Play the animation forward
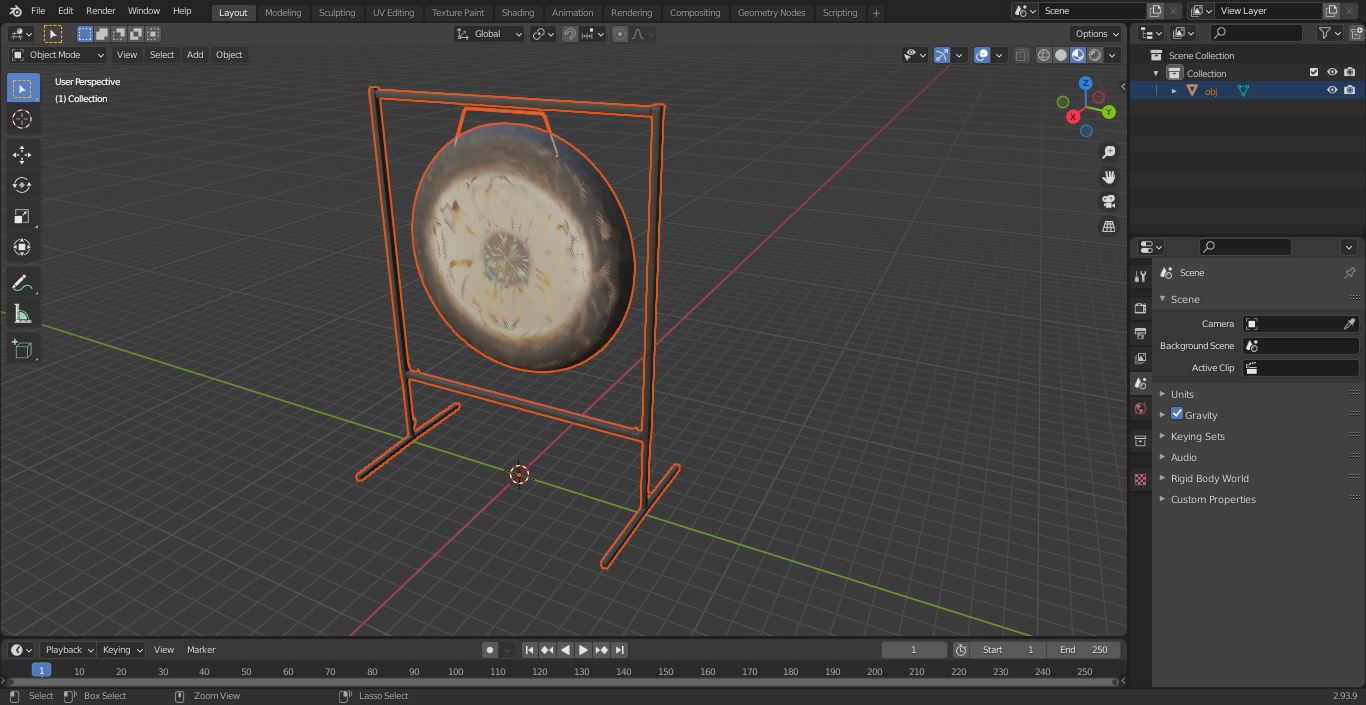The height and width of the screenshot is (705, 1366). 583,650
